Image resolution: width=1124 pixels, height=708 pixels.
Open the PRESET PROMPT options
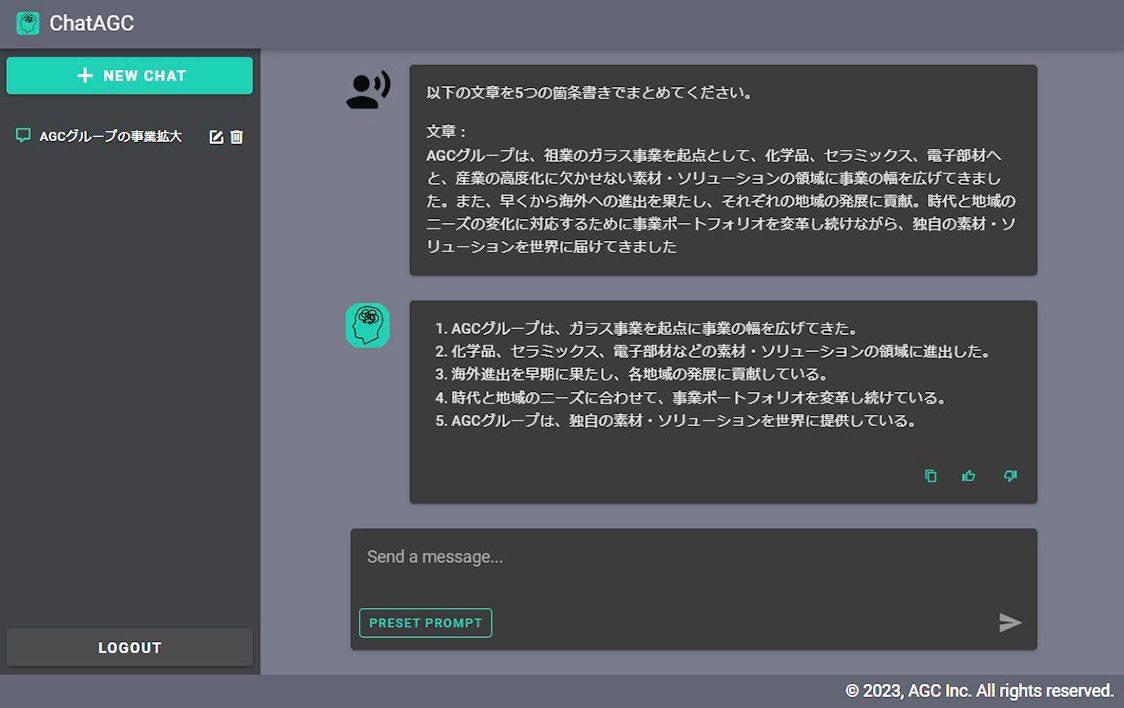(x=426, y=623)
